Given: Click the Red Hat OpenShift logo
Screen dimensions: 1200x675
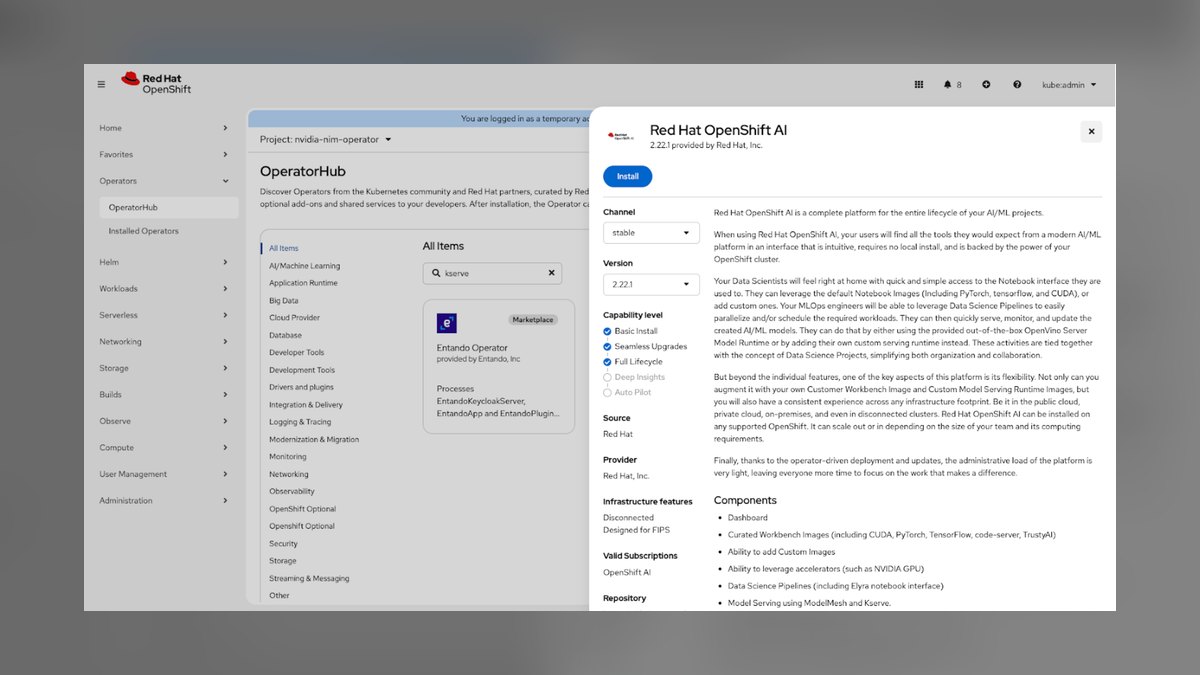Looking at the screenshot, I should point(156,83).
